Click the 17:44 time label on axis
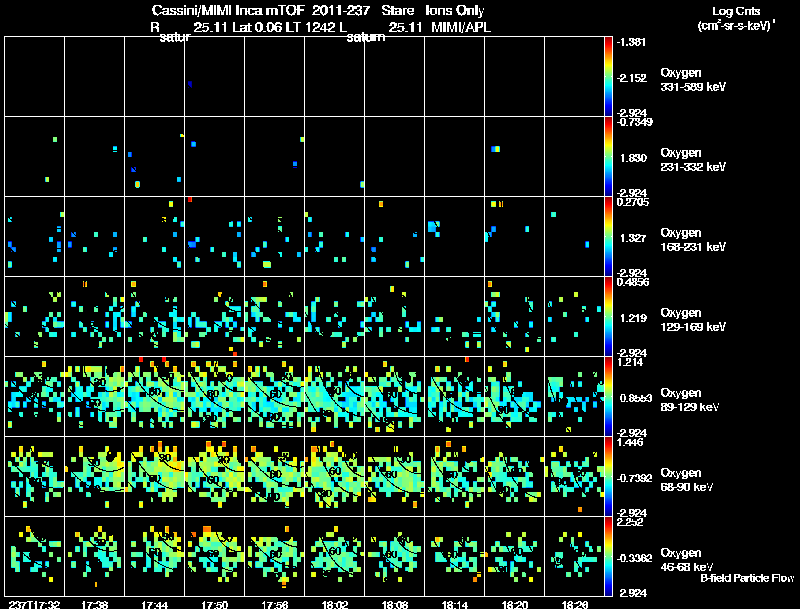 click(155, 605)
